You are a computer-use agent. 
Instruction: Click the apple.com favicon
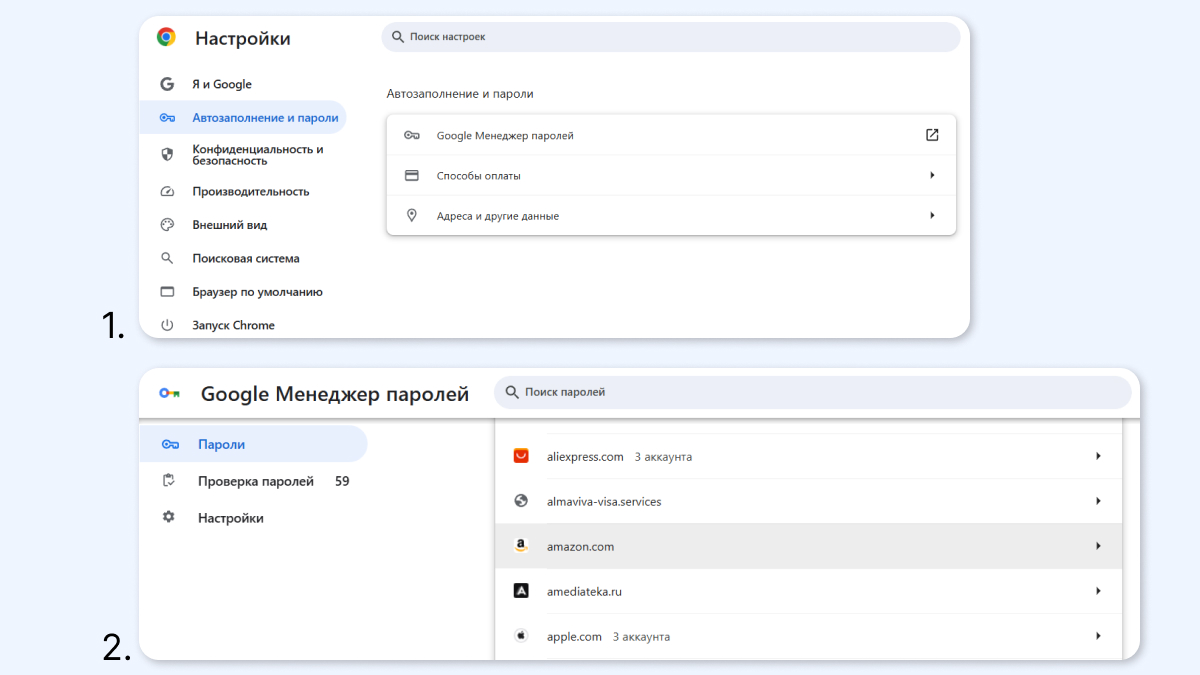521,636
